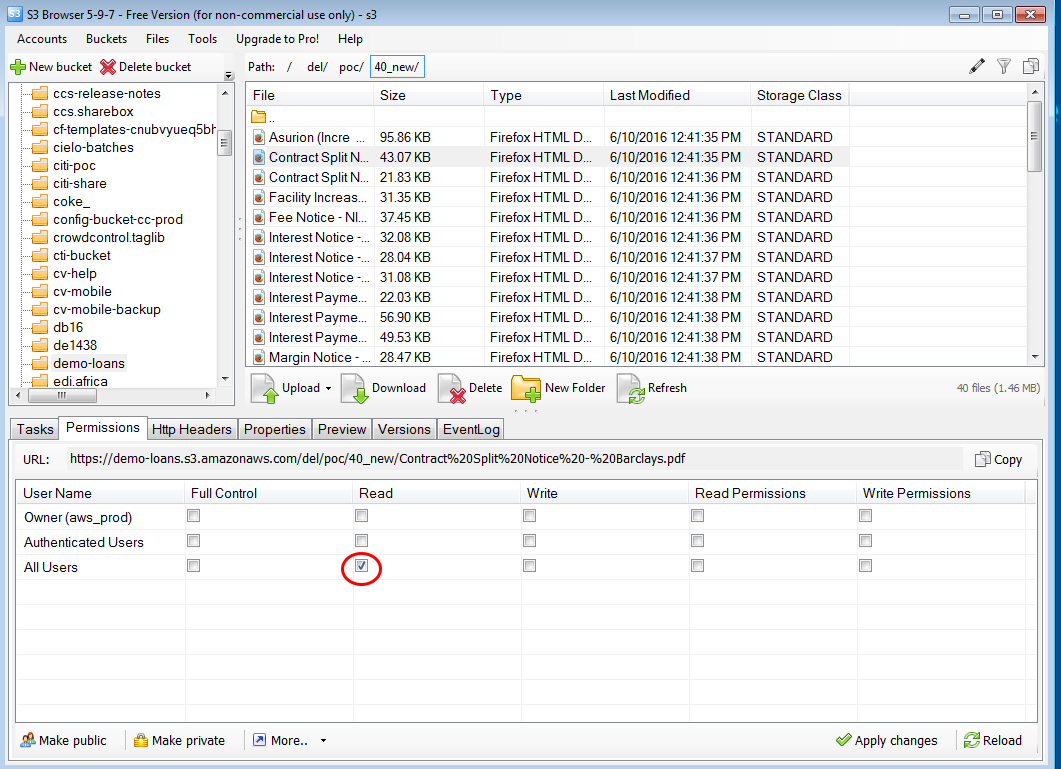This screenshot has height=769, width=1061.
Task: Open the Buckets menu
Action: 106,39
